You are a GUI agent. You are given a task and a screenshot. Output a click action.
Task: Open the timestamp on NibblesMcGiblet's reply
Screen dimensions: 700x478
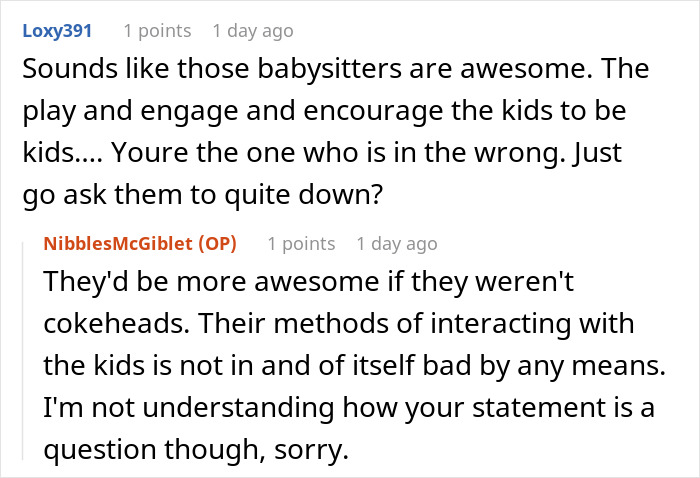[x=397, y=244]
